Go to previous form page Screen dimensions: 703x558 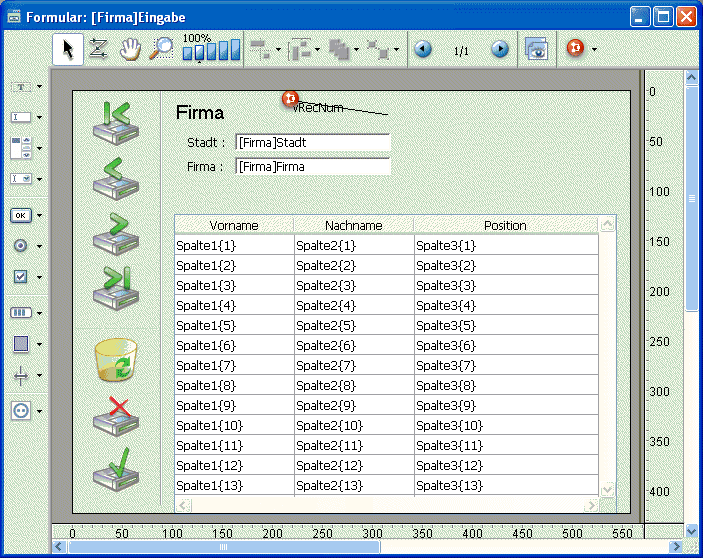tap(423, 50)
